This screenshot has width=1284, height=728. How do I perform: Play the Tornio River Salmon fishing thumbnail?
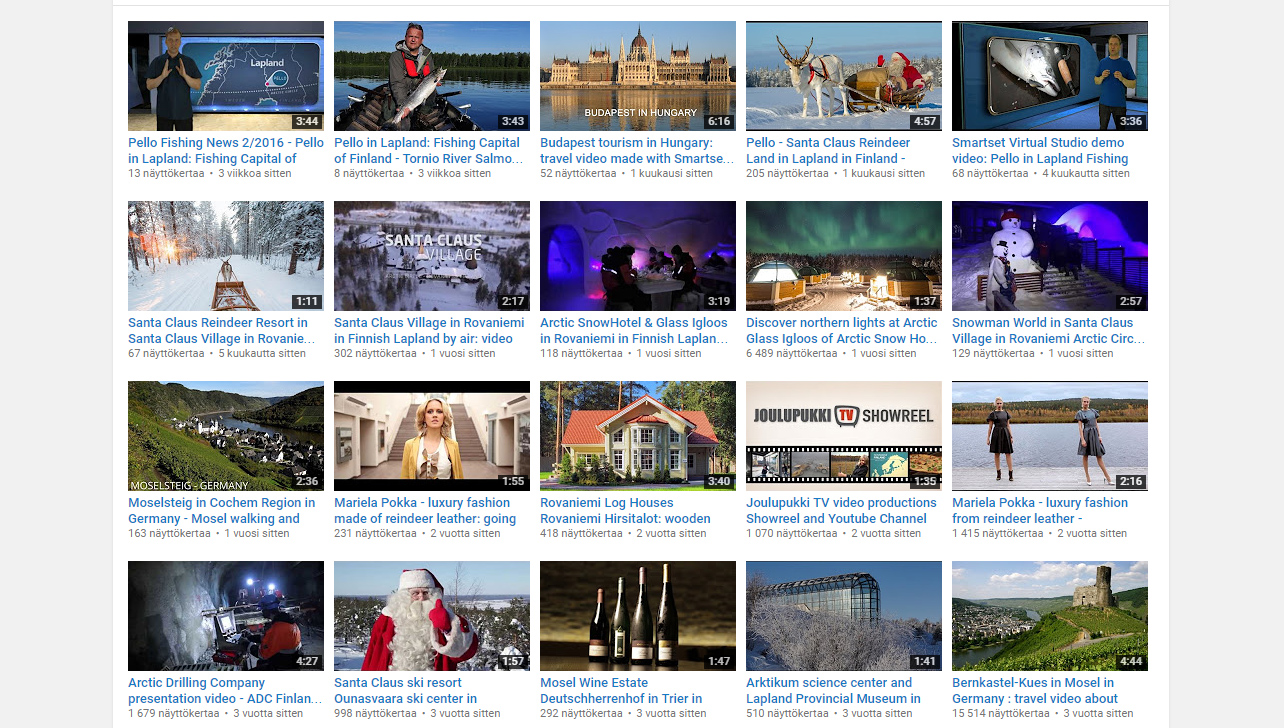[x=432, y=76]
